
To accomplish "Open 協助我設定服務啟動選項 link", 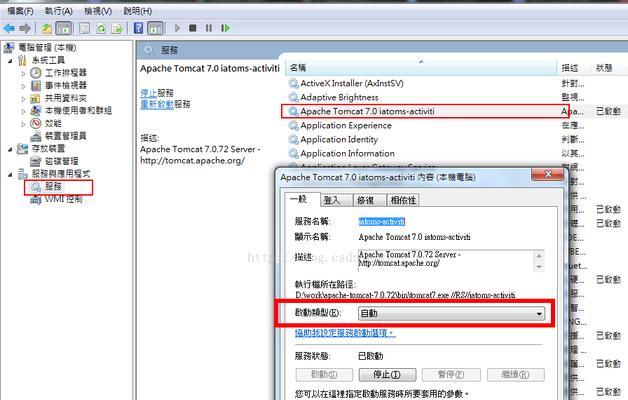I will pos(345,333).
